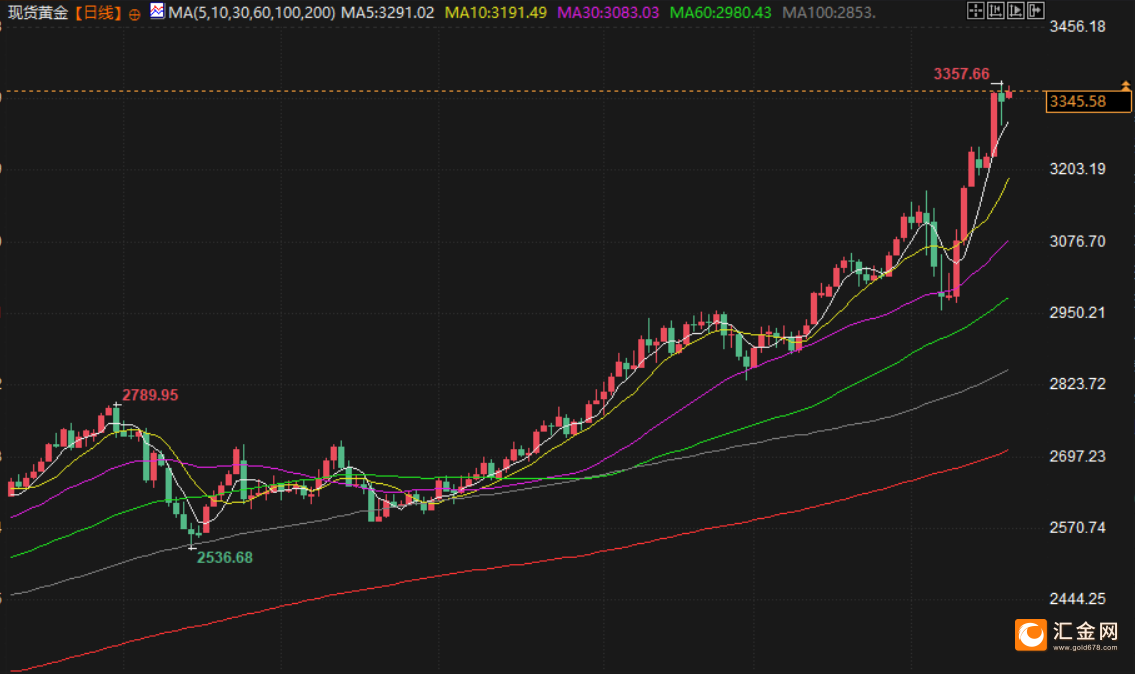Click the MA60:2980.43 value

tap(721, 13)
